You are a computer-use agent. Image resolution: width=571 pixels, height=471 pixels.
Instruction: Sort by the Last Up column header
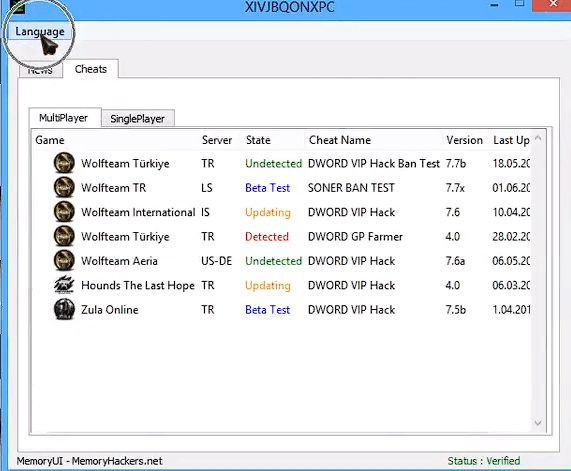pos(511,140)
